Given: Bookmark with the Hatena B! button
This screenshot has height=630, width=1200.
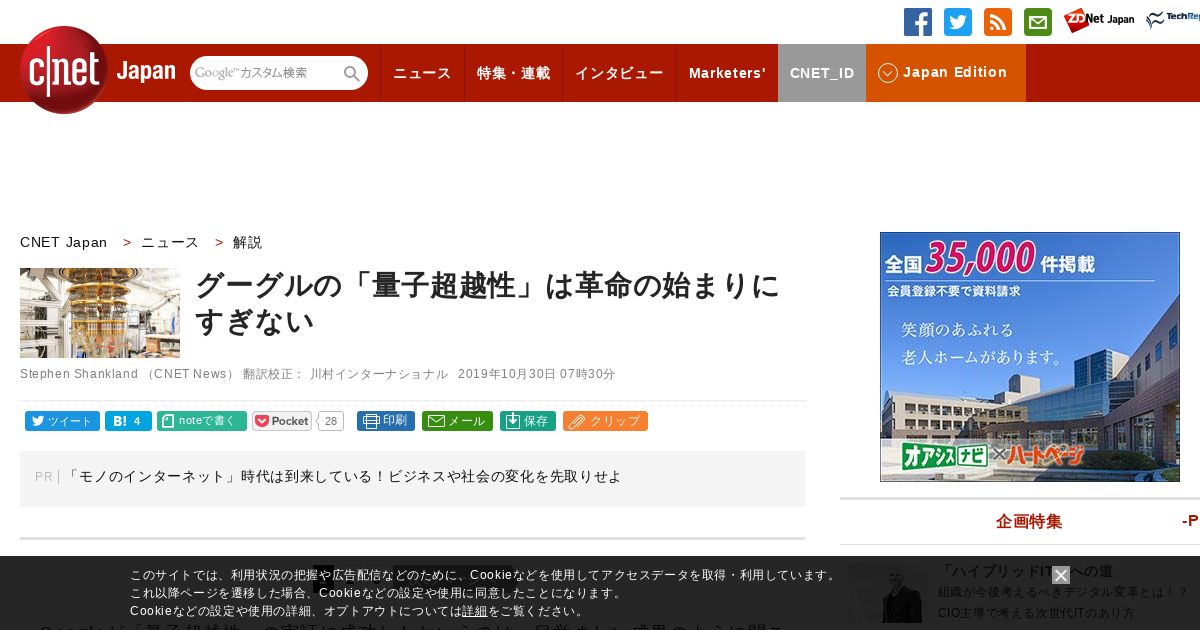Looking at the screenshot, I should pos(128,421).
